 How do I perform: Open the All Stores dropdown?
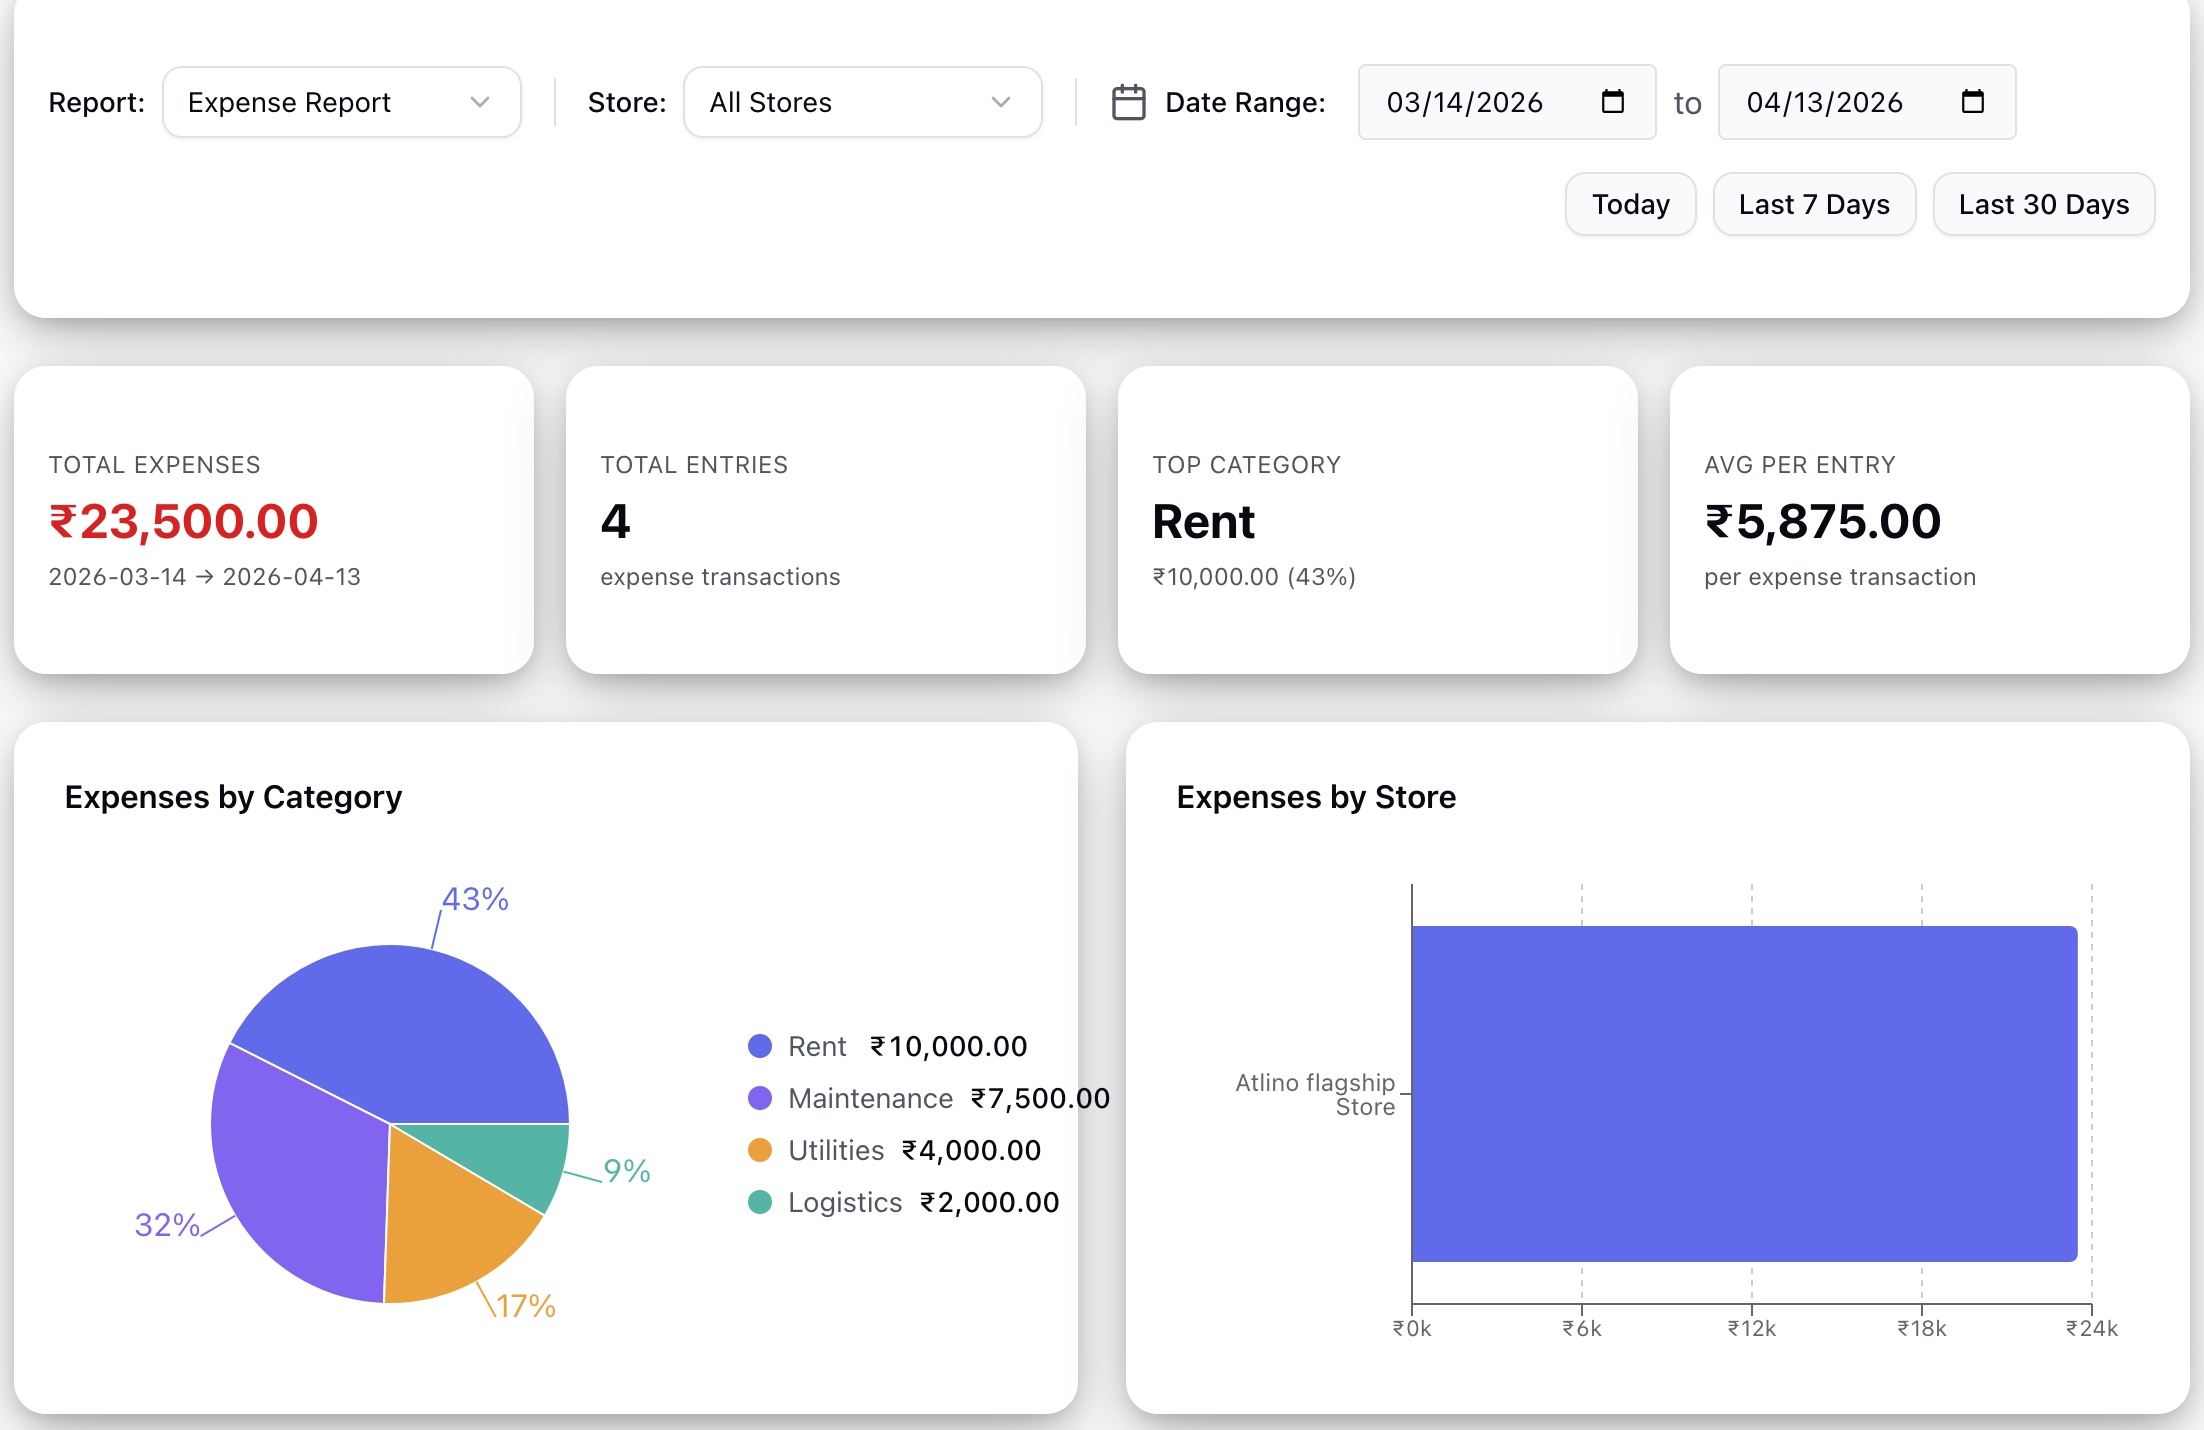(861, 101)
